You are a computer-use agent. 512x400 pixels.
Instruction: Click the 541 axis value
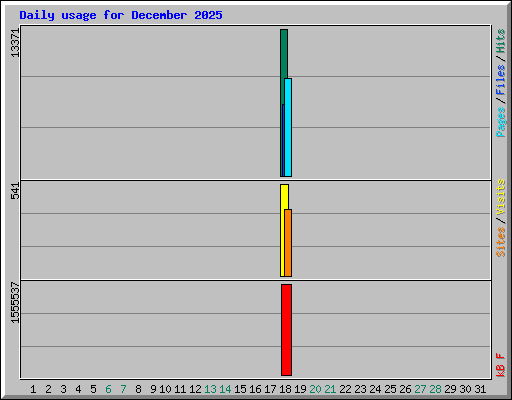tap(15, 191)
